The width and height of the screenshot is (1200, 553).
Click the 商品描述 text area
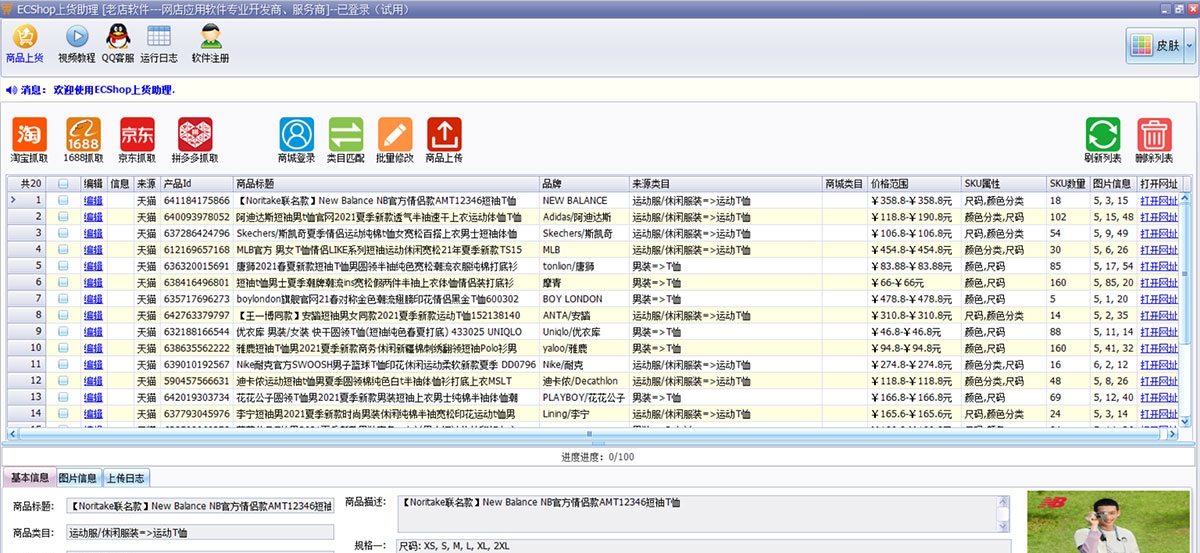[703, 514]
